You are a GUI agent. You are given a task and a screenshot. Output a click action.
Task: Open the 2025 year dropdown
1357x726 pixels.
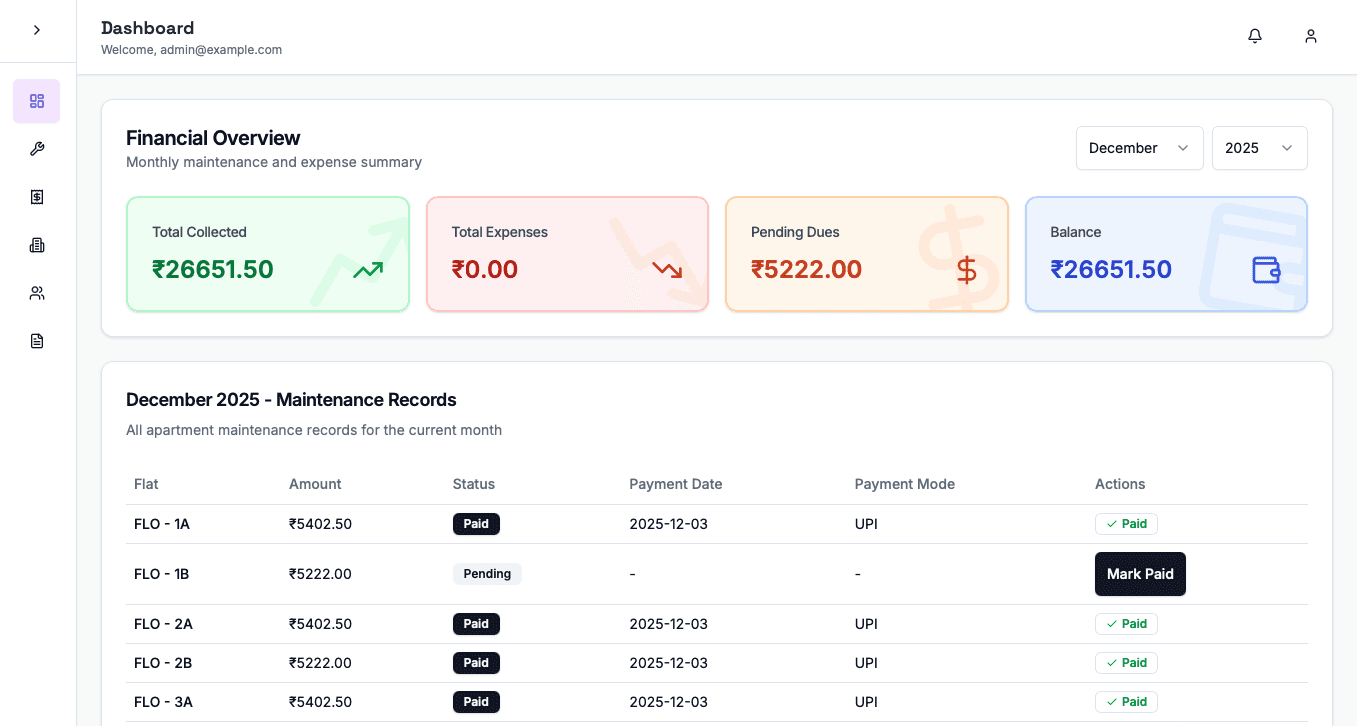(x=1260, y=148)
